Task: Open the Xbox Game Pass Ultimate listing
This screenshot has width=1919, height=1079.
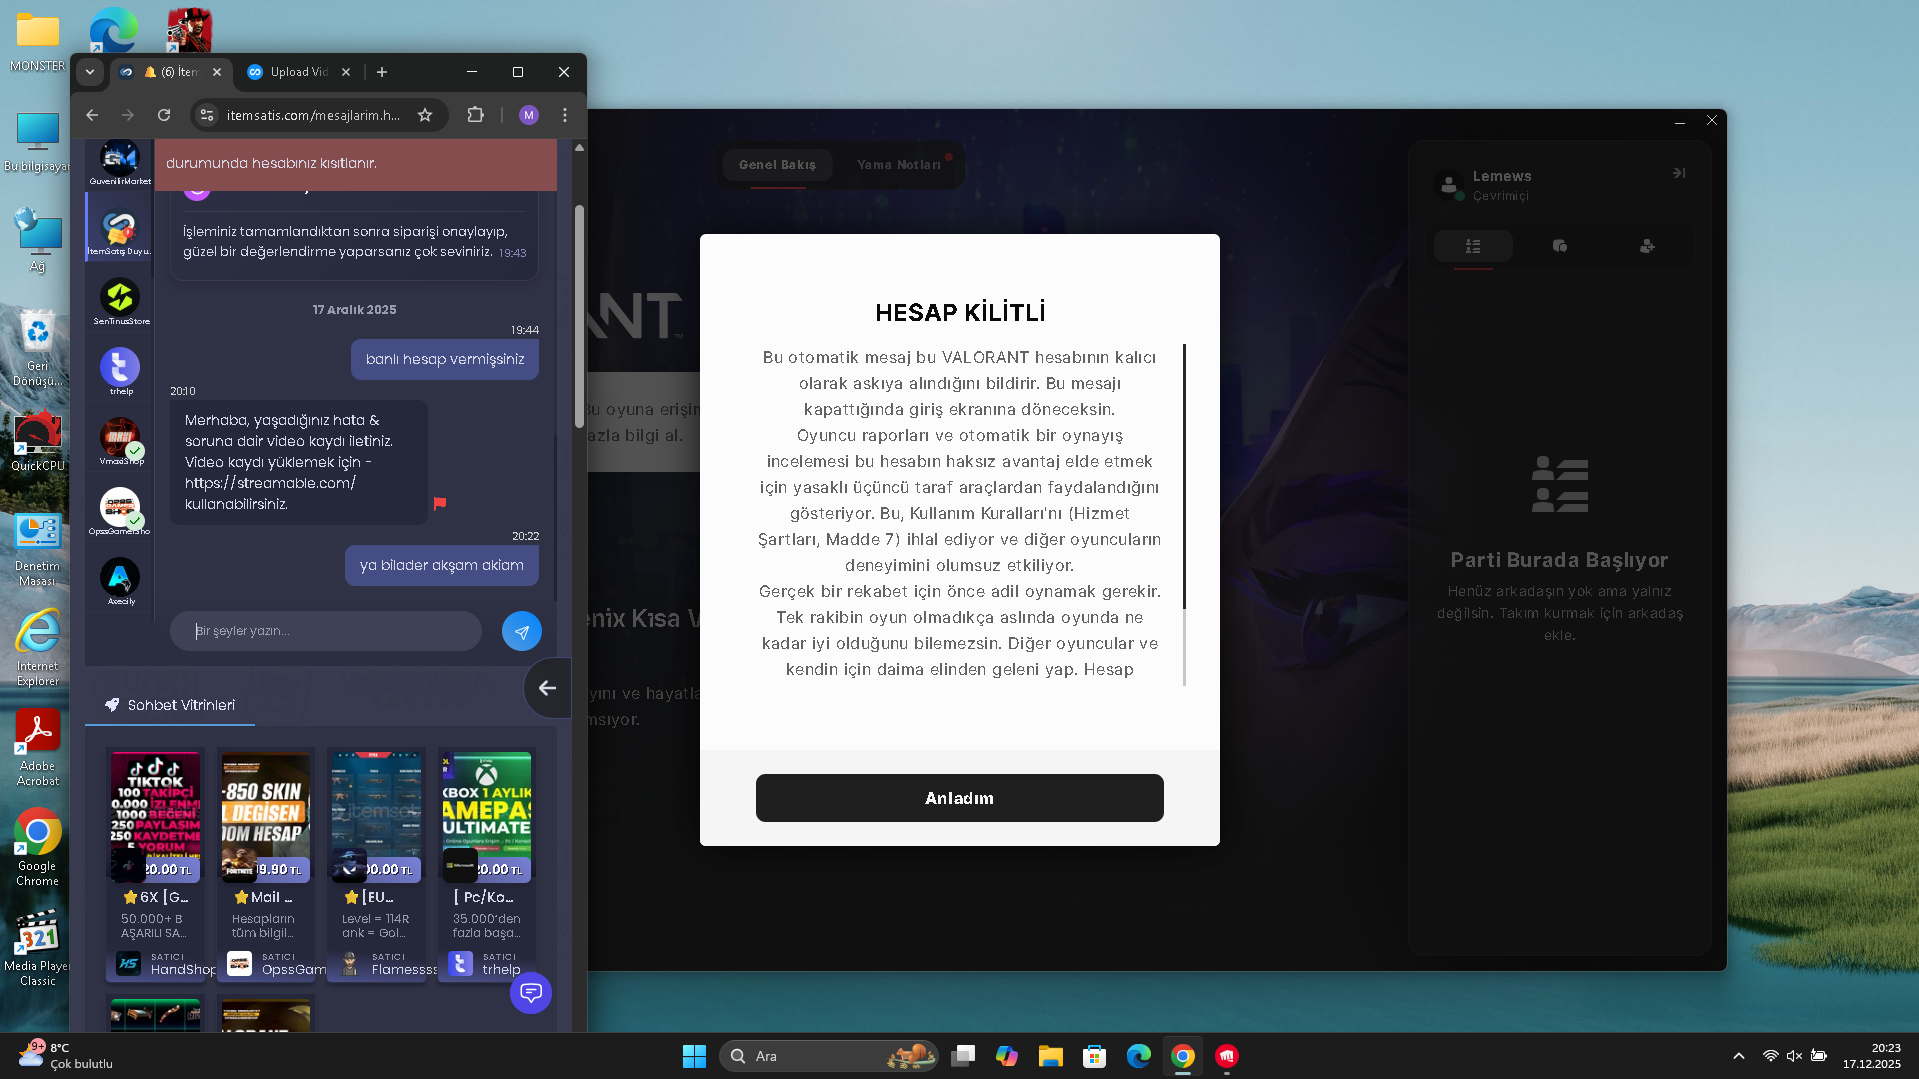Action: pyautogui.click(x=487, y=815)
